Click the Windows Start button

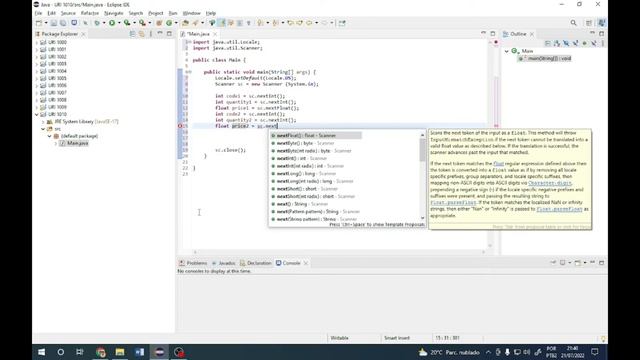coord(41,352)
